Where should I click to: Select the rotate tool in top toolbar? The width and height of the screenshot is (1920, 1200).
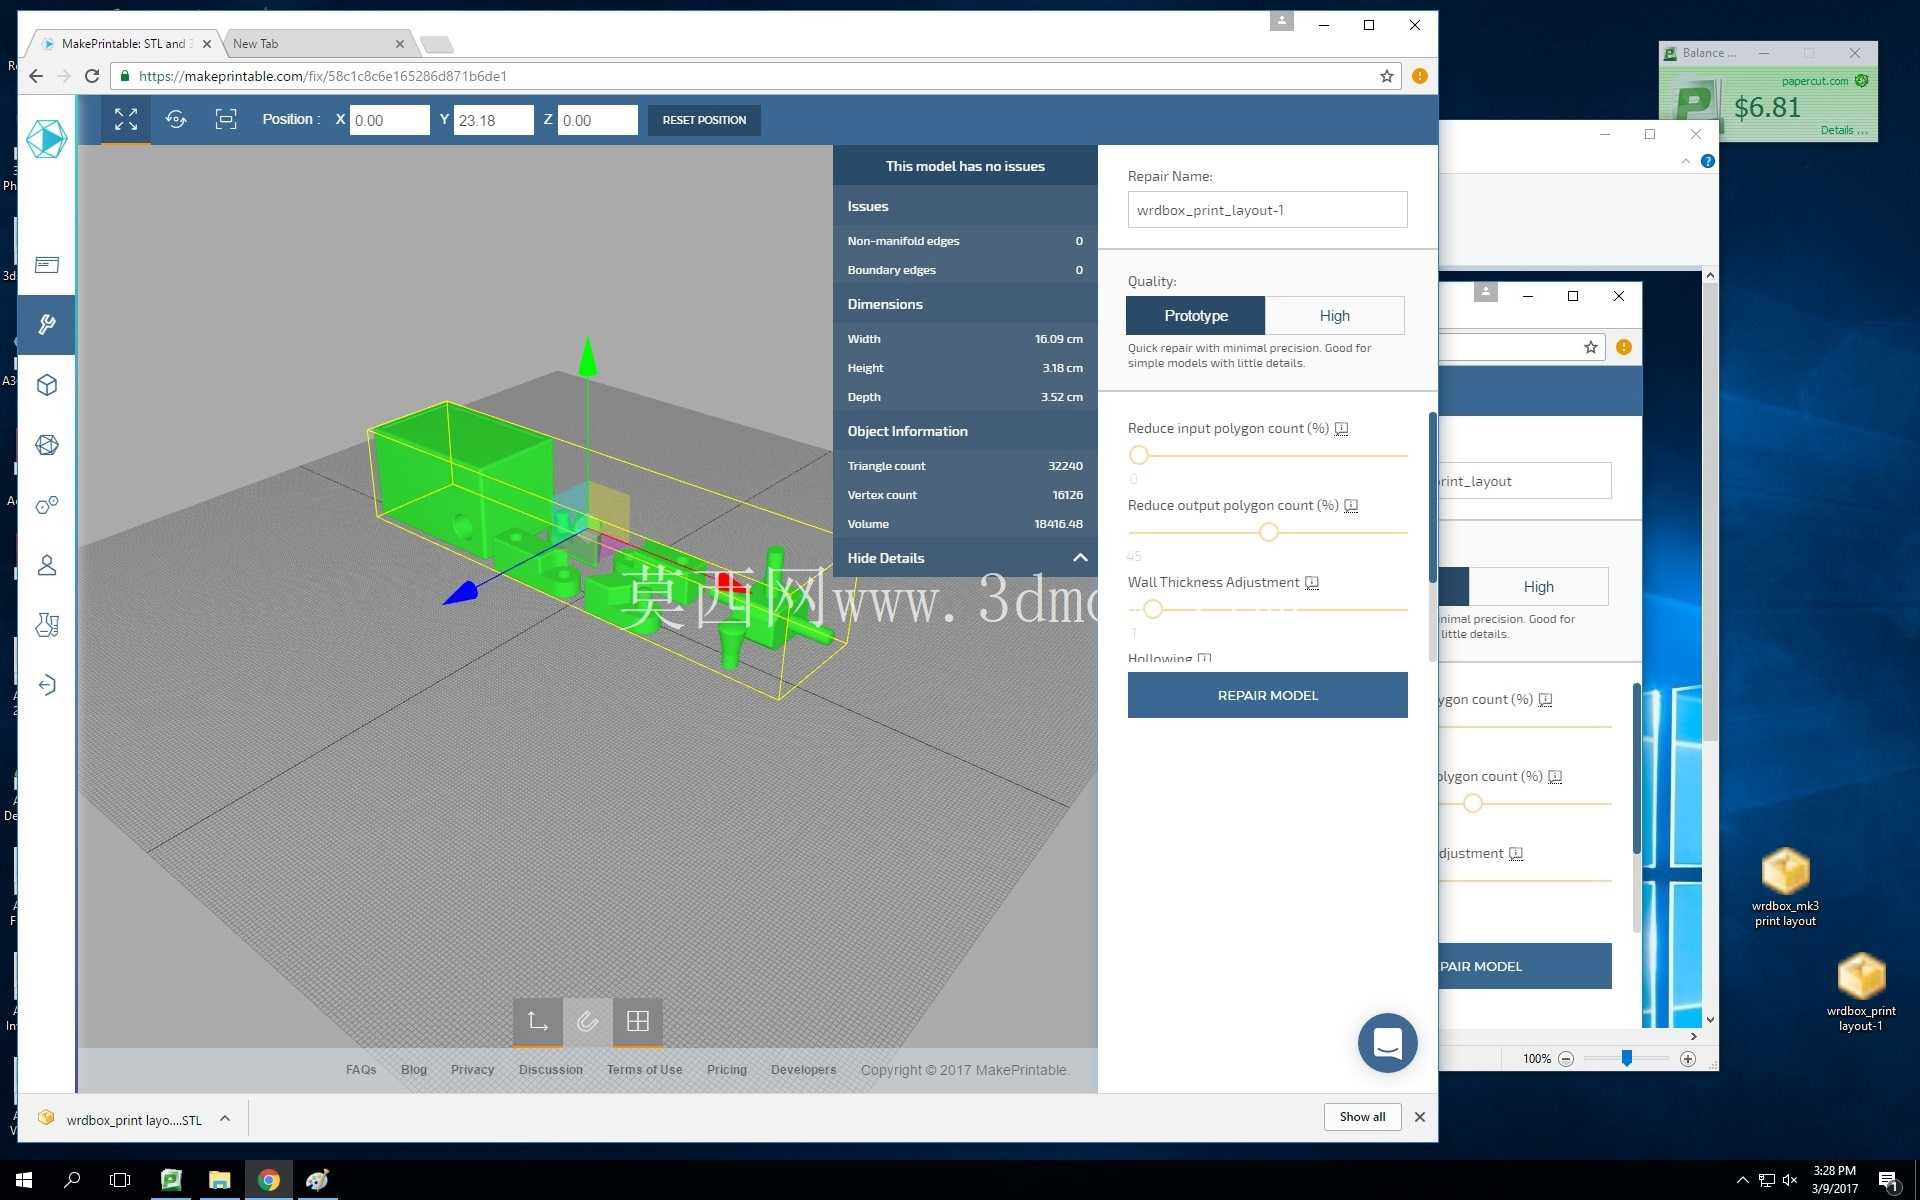pos(176,120)
